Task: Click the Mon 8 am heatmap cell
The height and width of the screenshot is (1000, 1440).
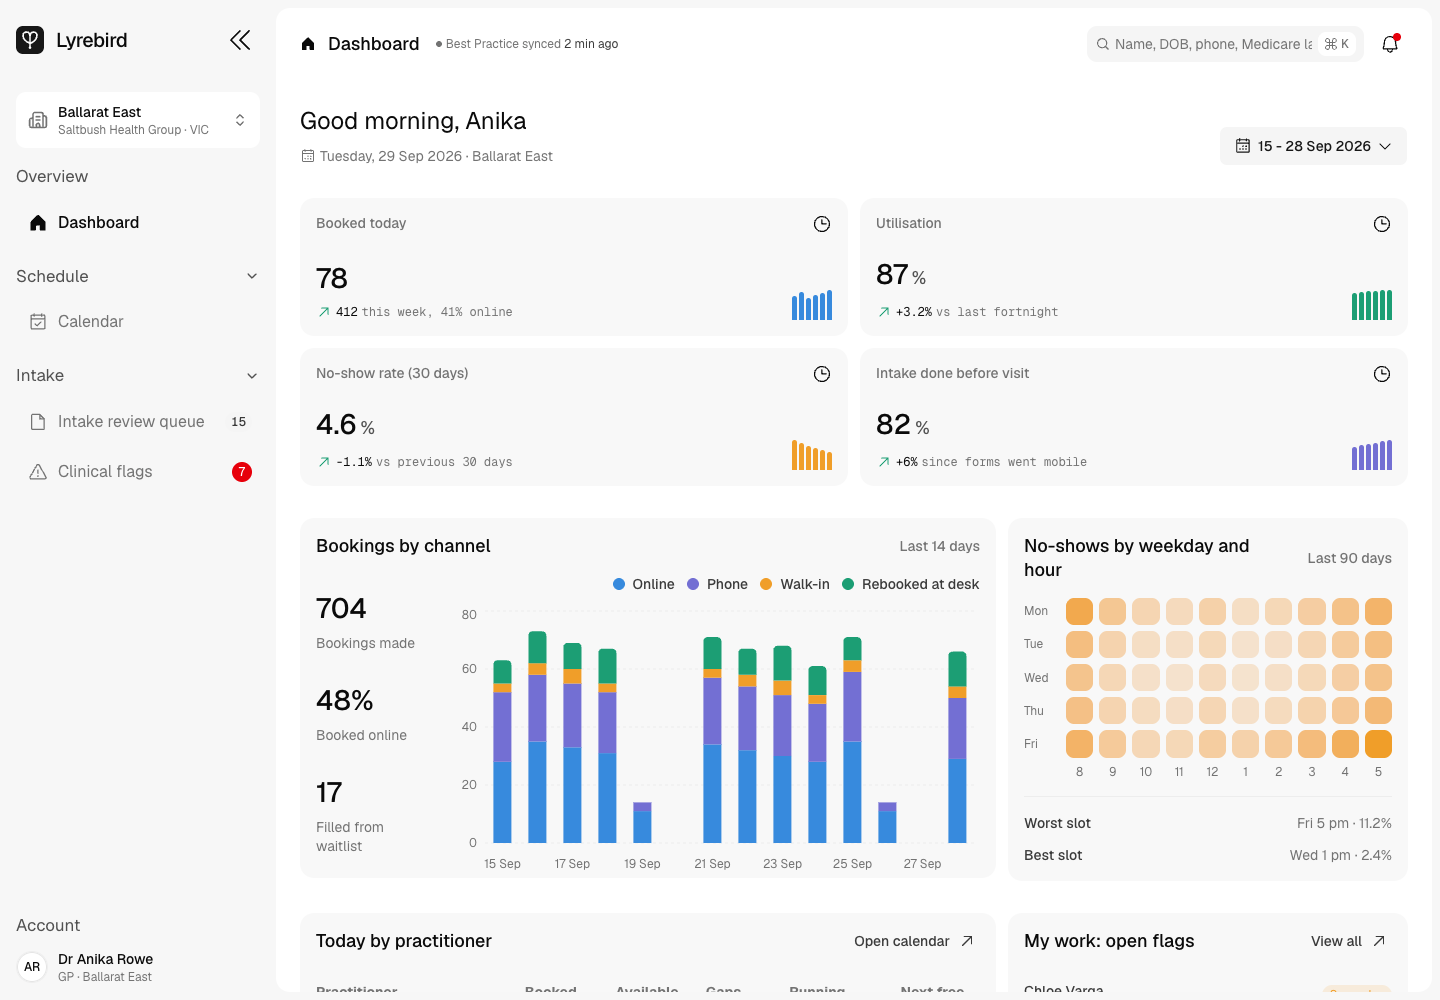Action: [1079, 611]
